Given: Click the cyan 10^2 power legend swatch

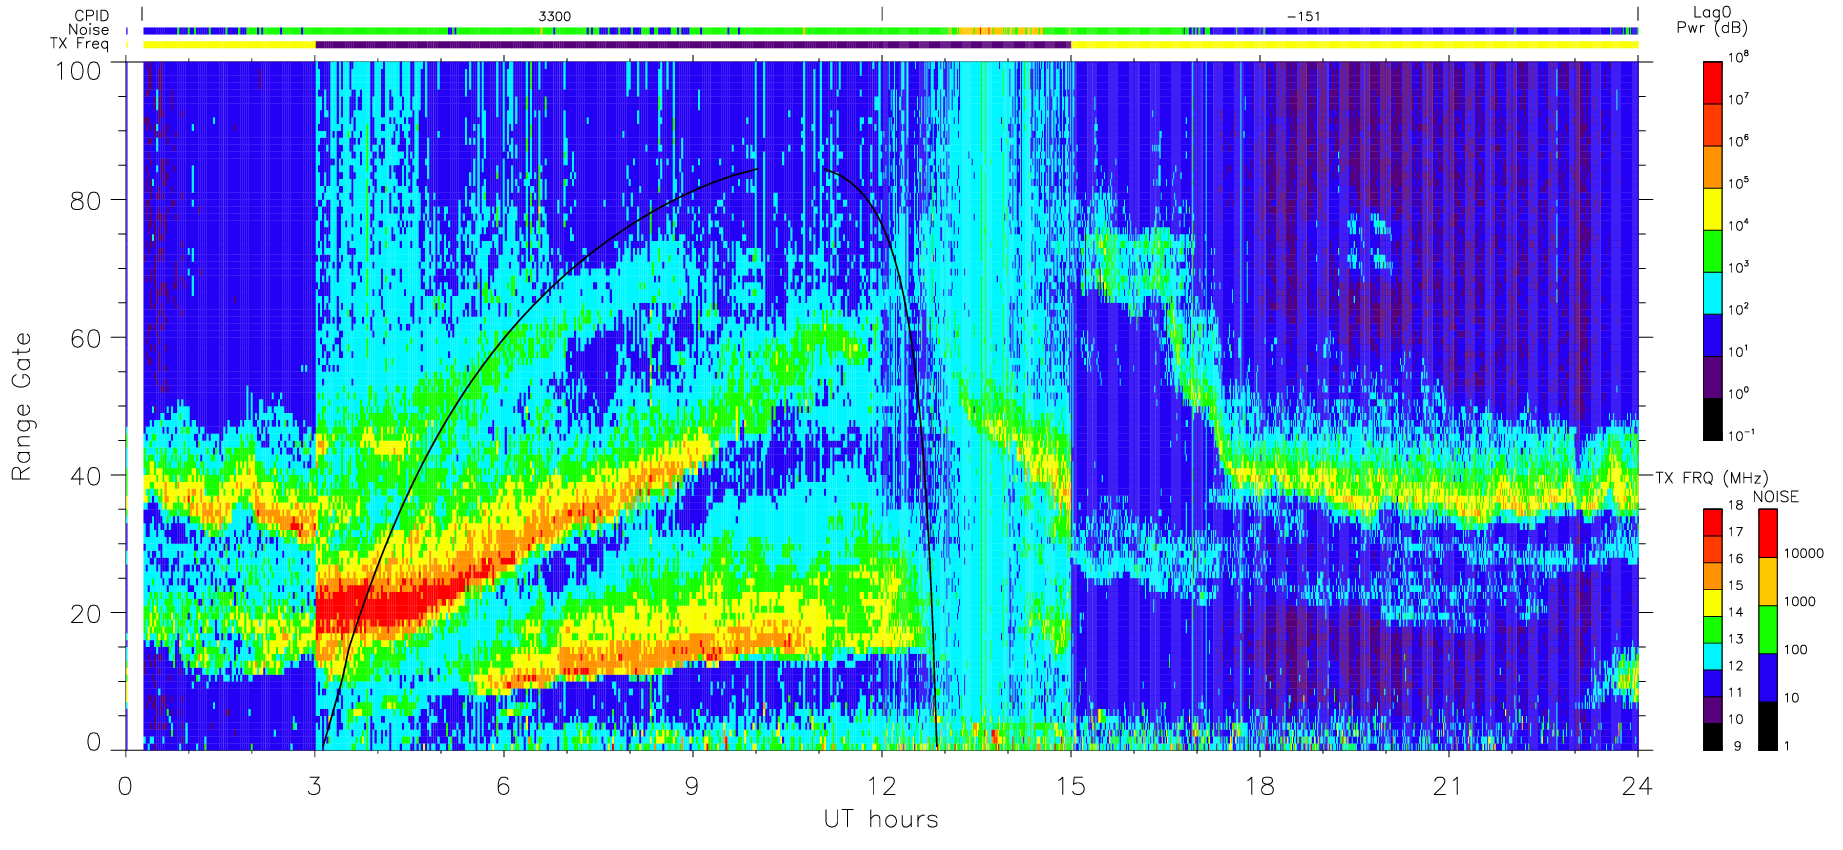Looking at the screenshot, I should [x=1712, y=293].
